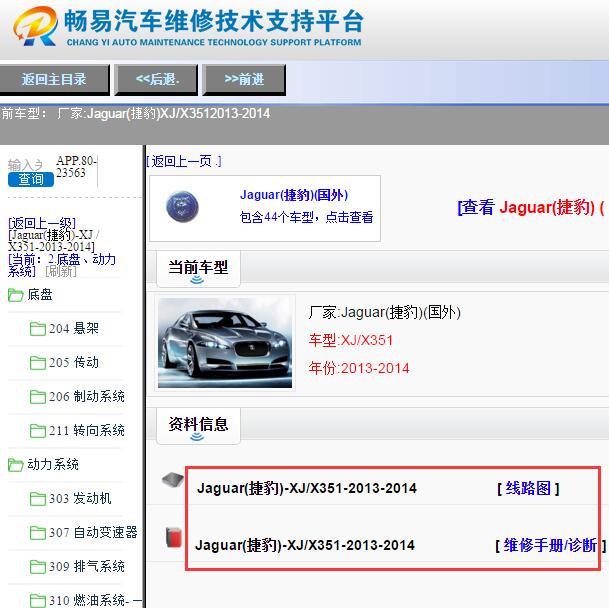The width and height of the screenshot is (609, 608).
Task: Open the 线路图 link
Action: [x=528, y=488]
